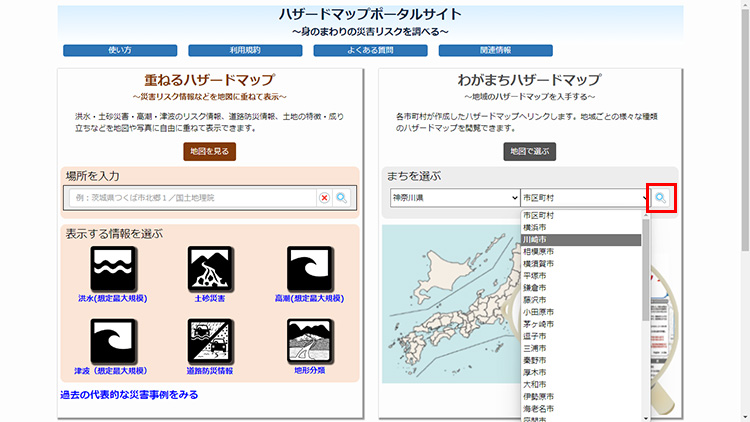Click the Japan map image
The width and height of the screenshot is (750, 422).
click(451, 304)
